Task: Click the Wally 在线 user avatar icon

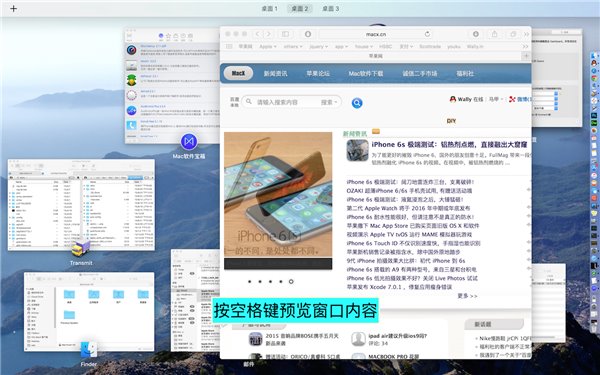Action: pos(453,99)
